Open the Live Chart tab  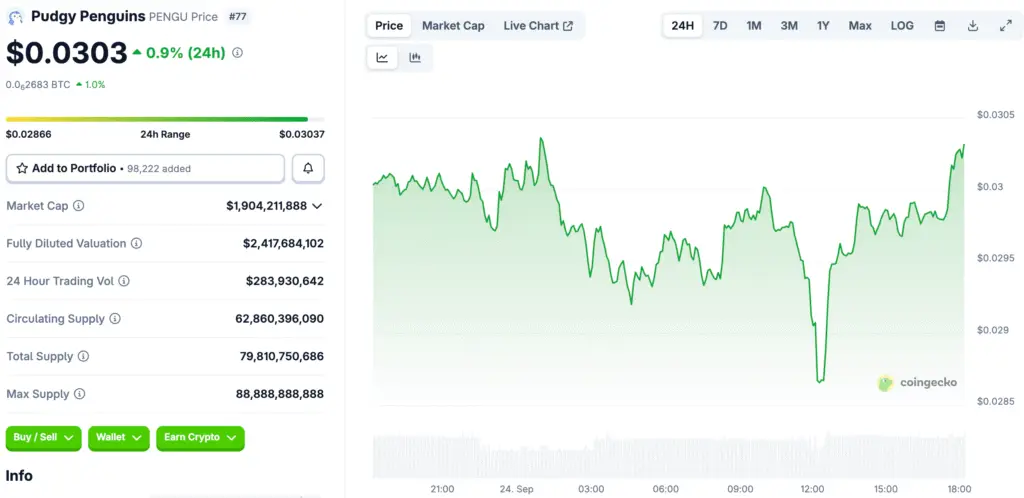(x=538, y=26)
